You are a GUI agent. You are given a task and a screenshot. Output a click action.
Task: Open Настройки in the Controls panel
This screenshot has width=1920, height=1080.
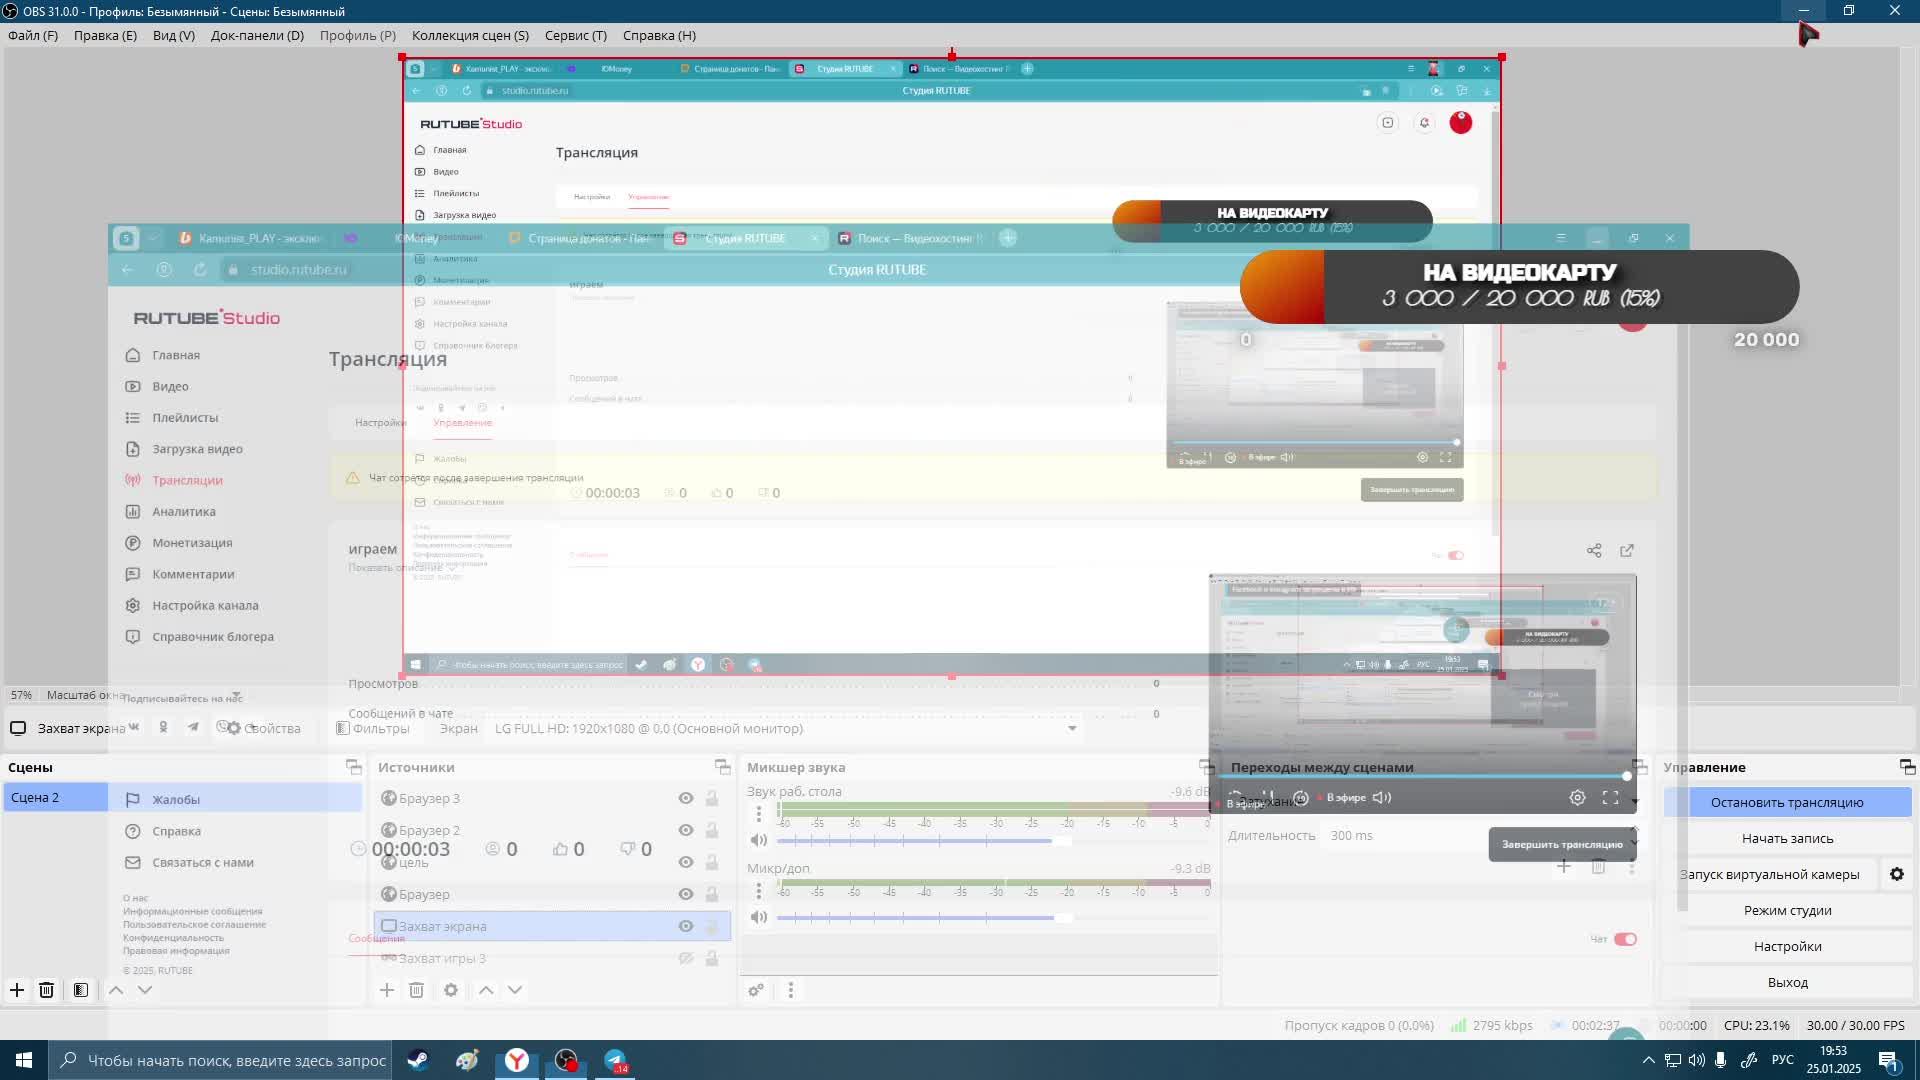1787,946
